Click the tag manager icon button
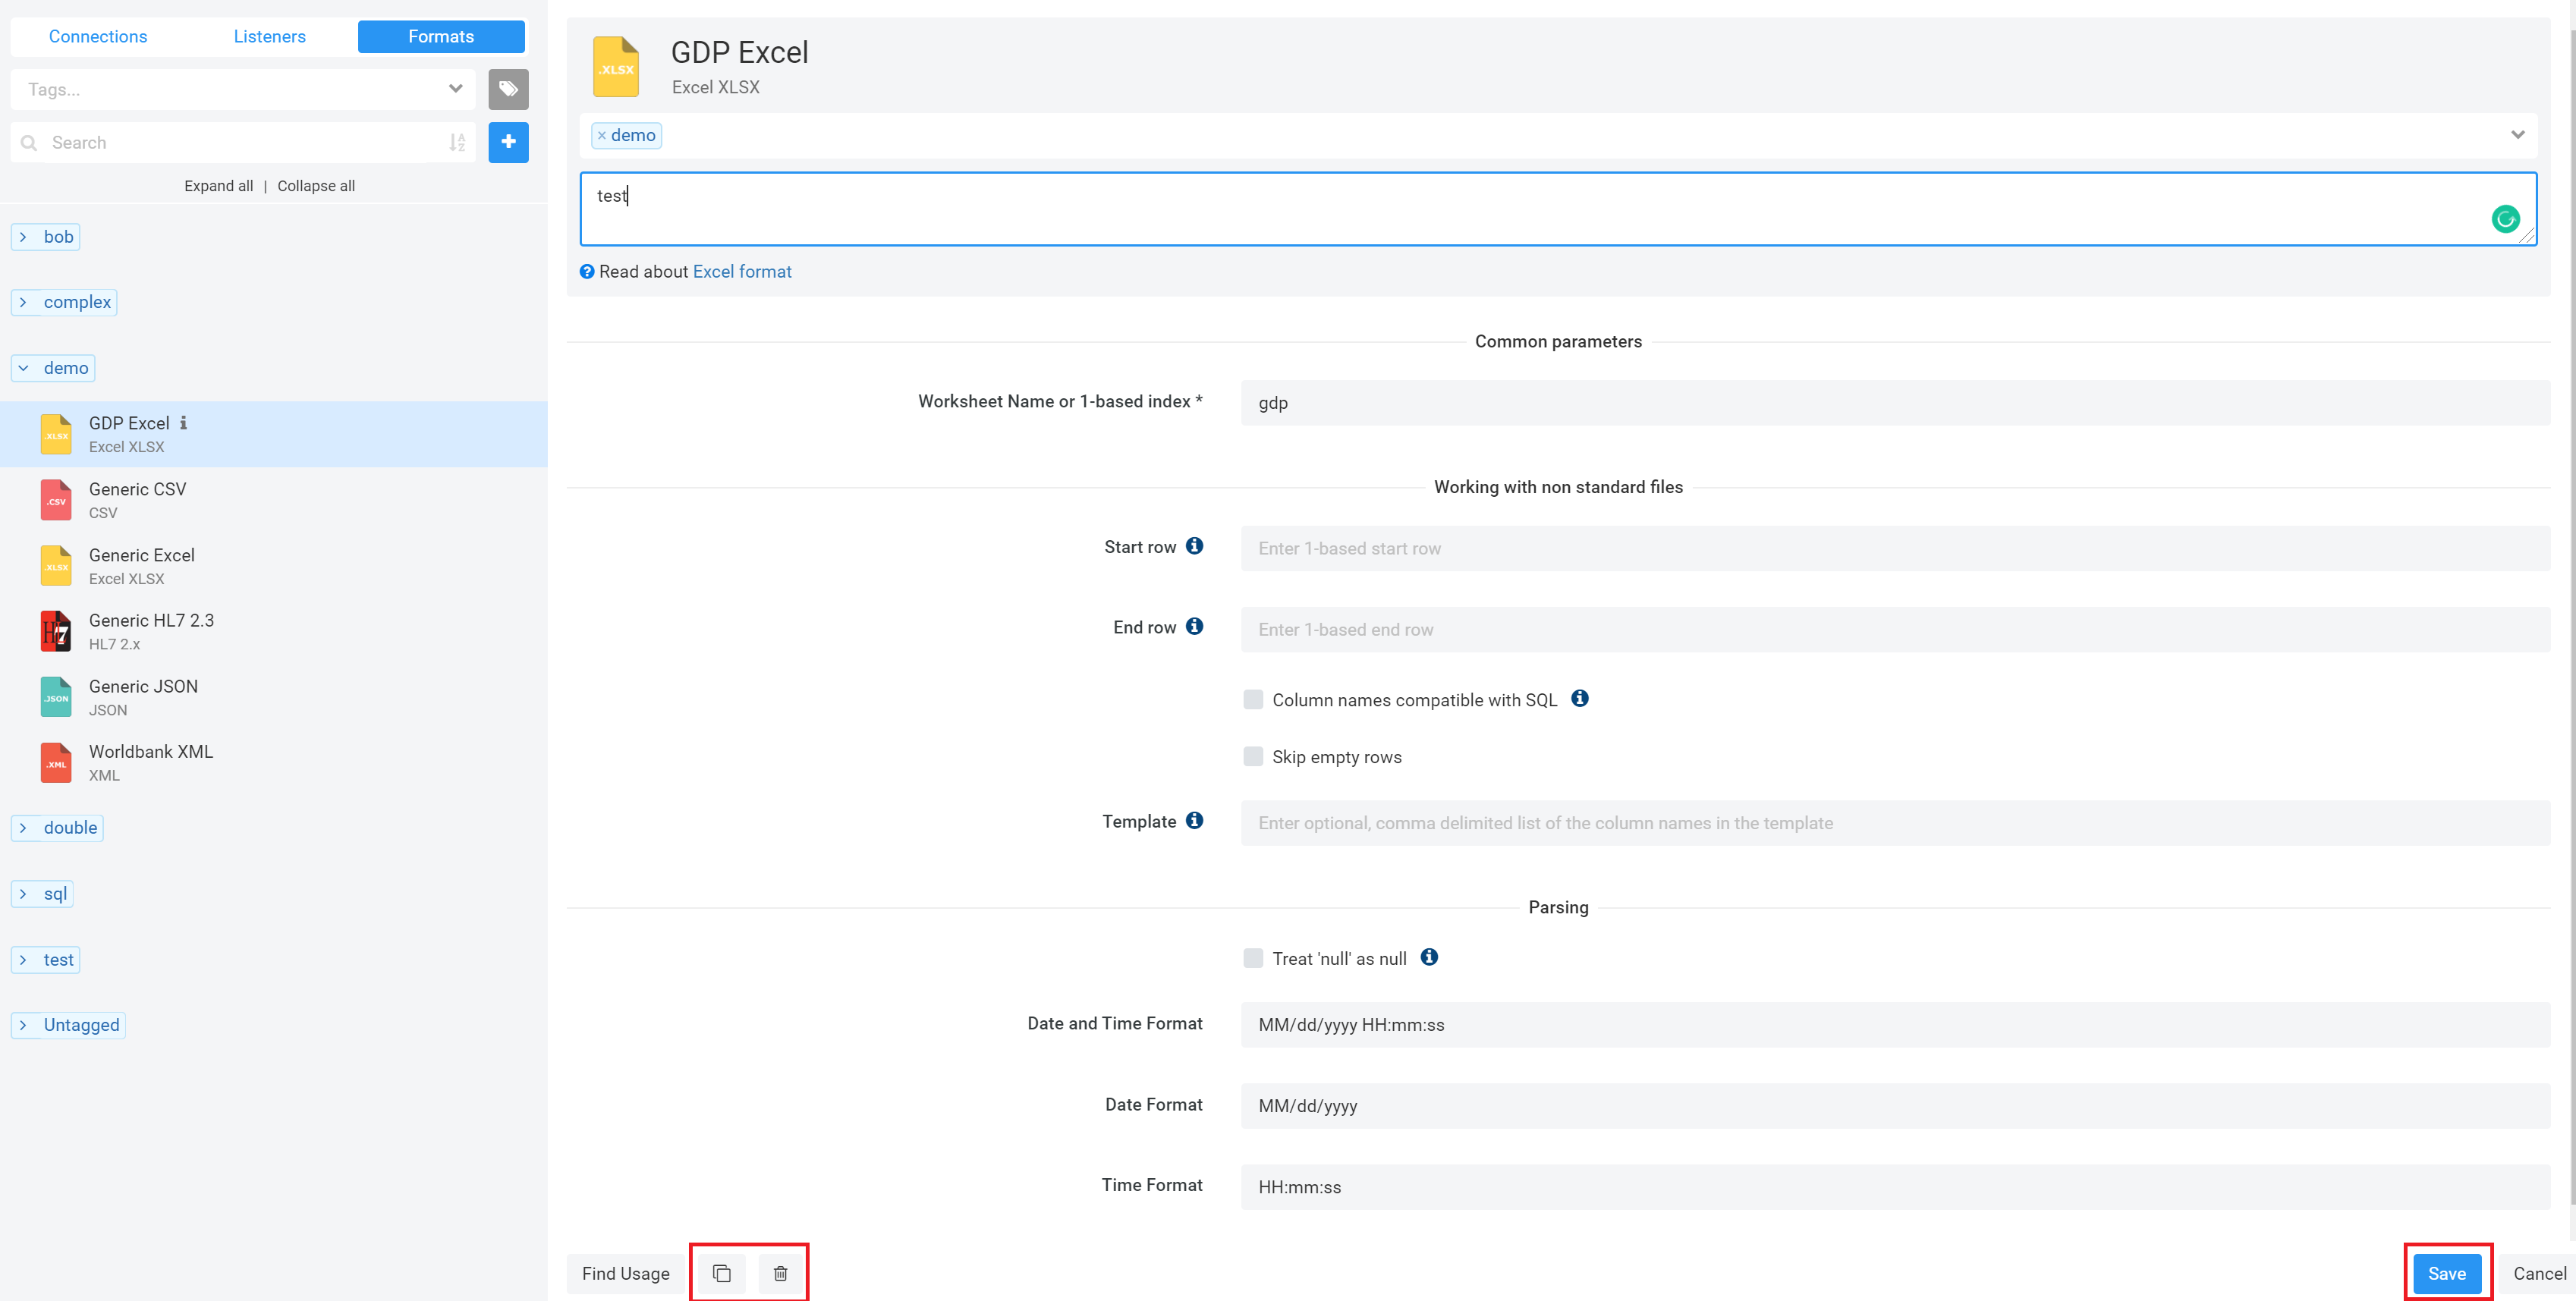2576x1301 pixels. [508, 89]
